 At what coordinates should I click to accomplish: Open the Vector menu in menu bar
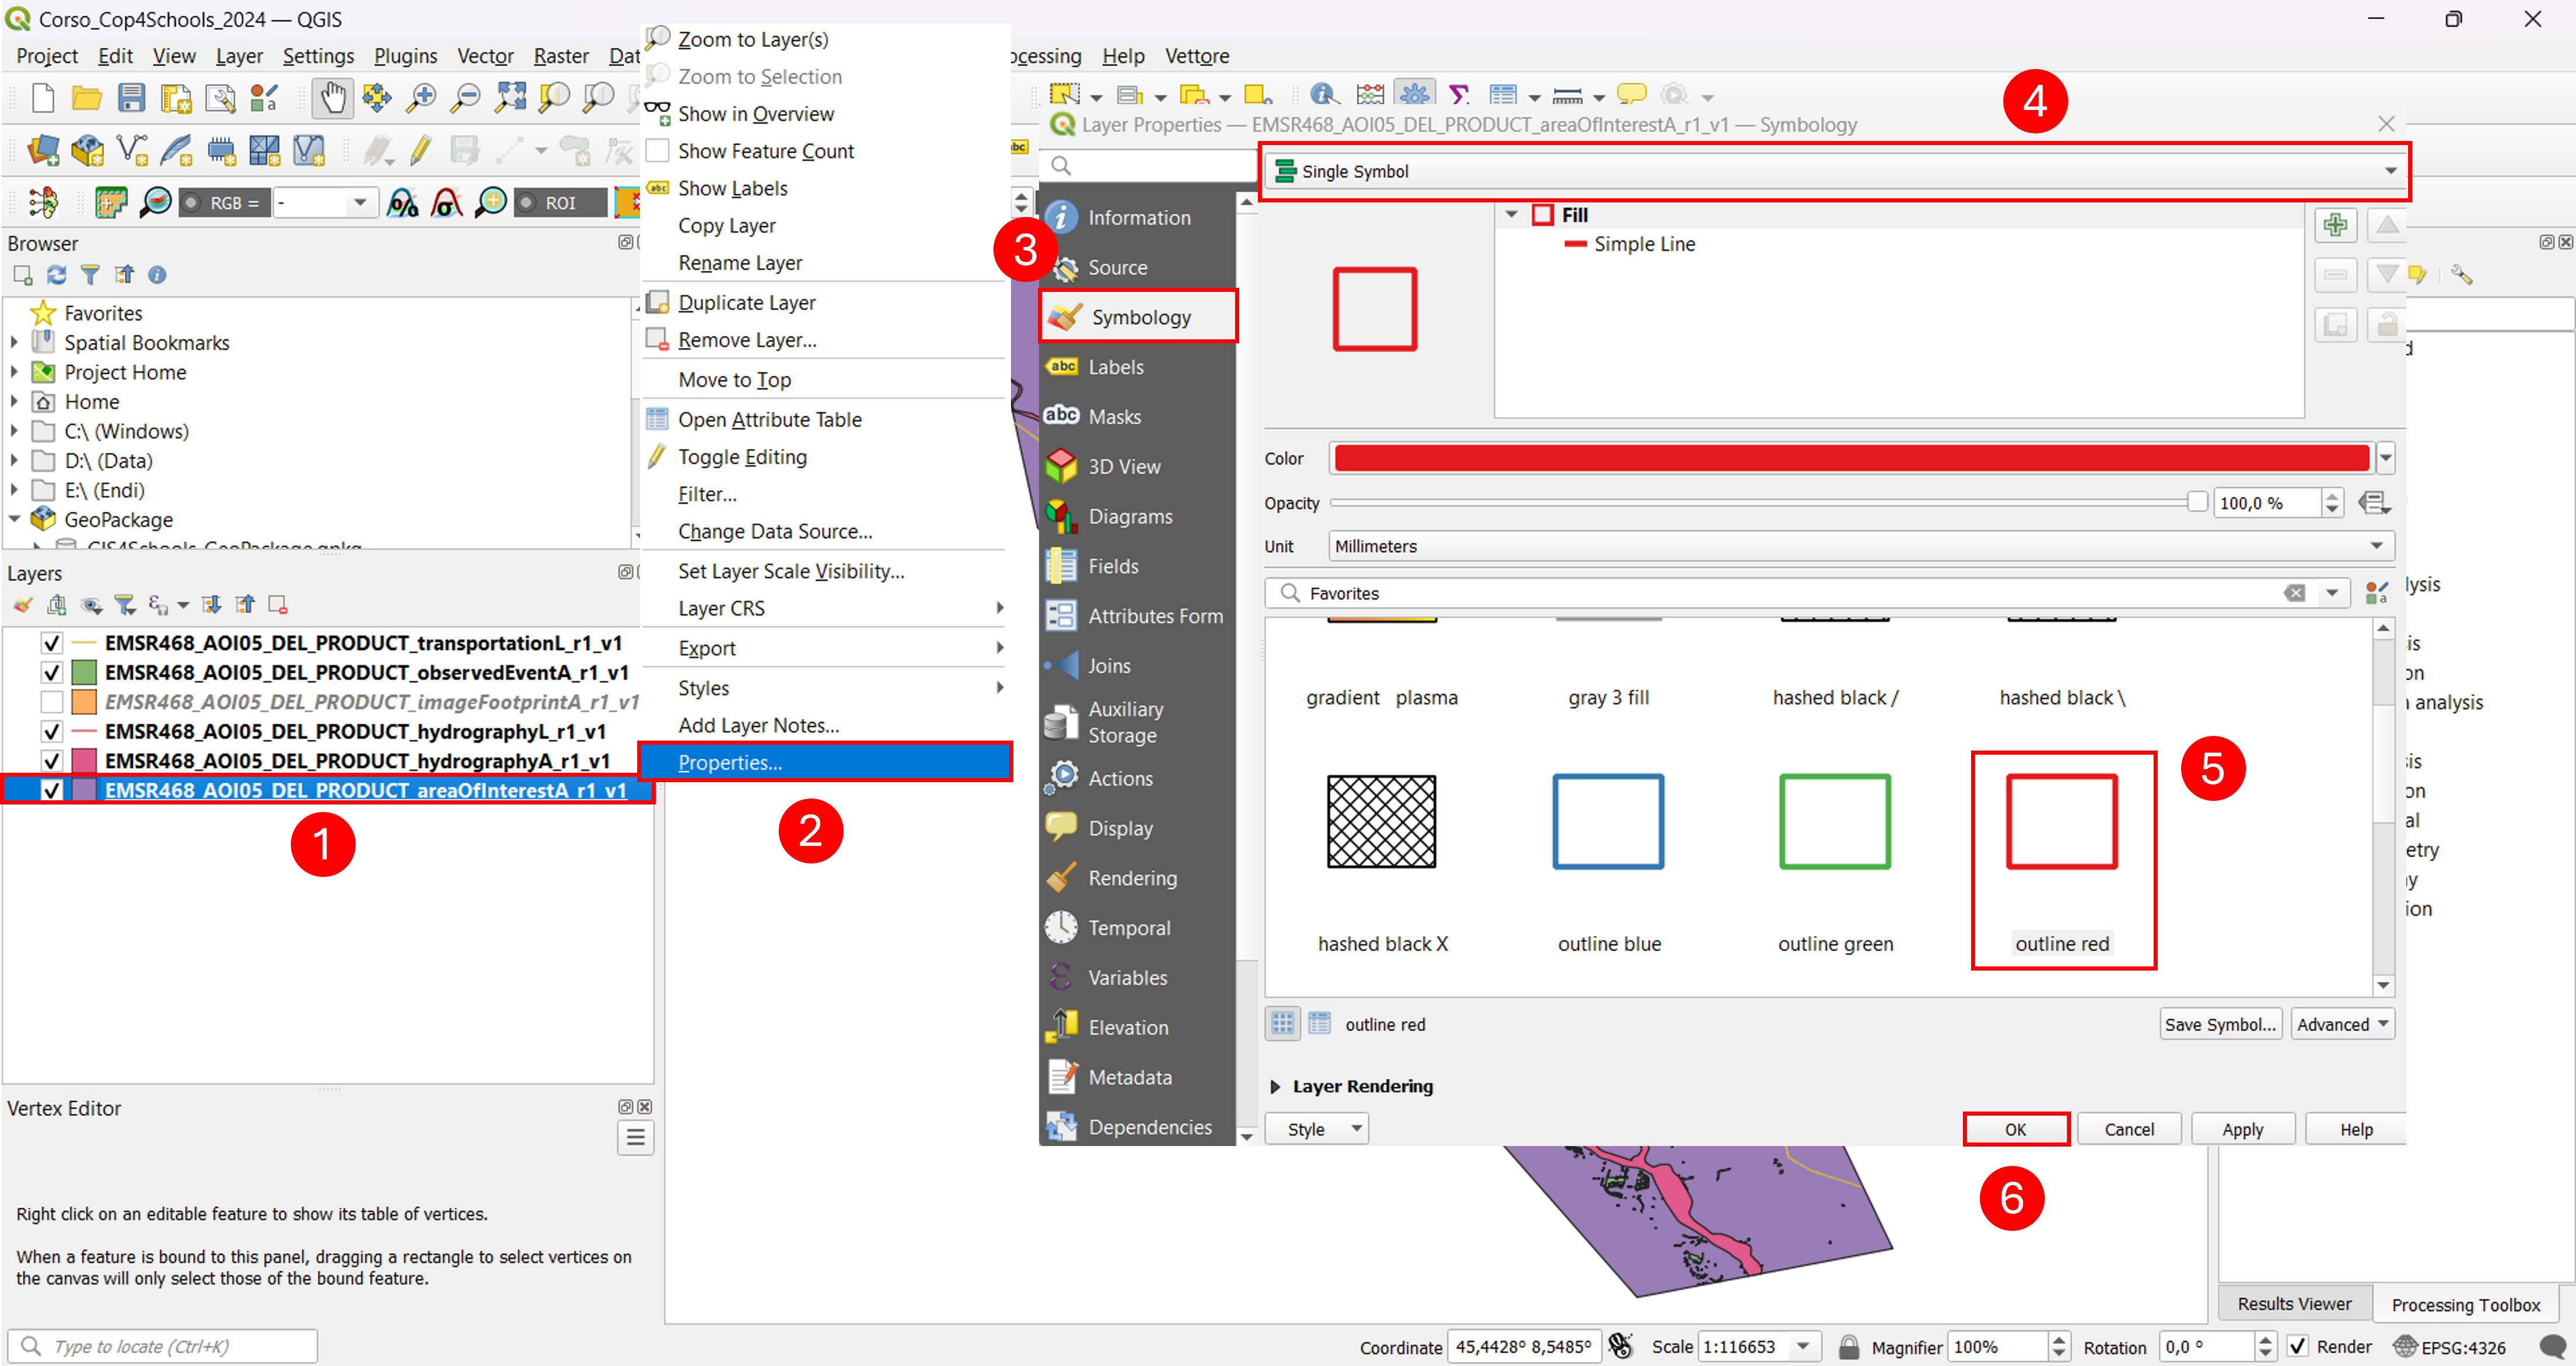click(x=484, y=56)
